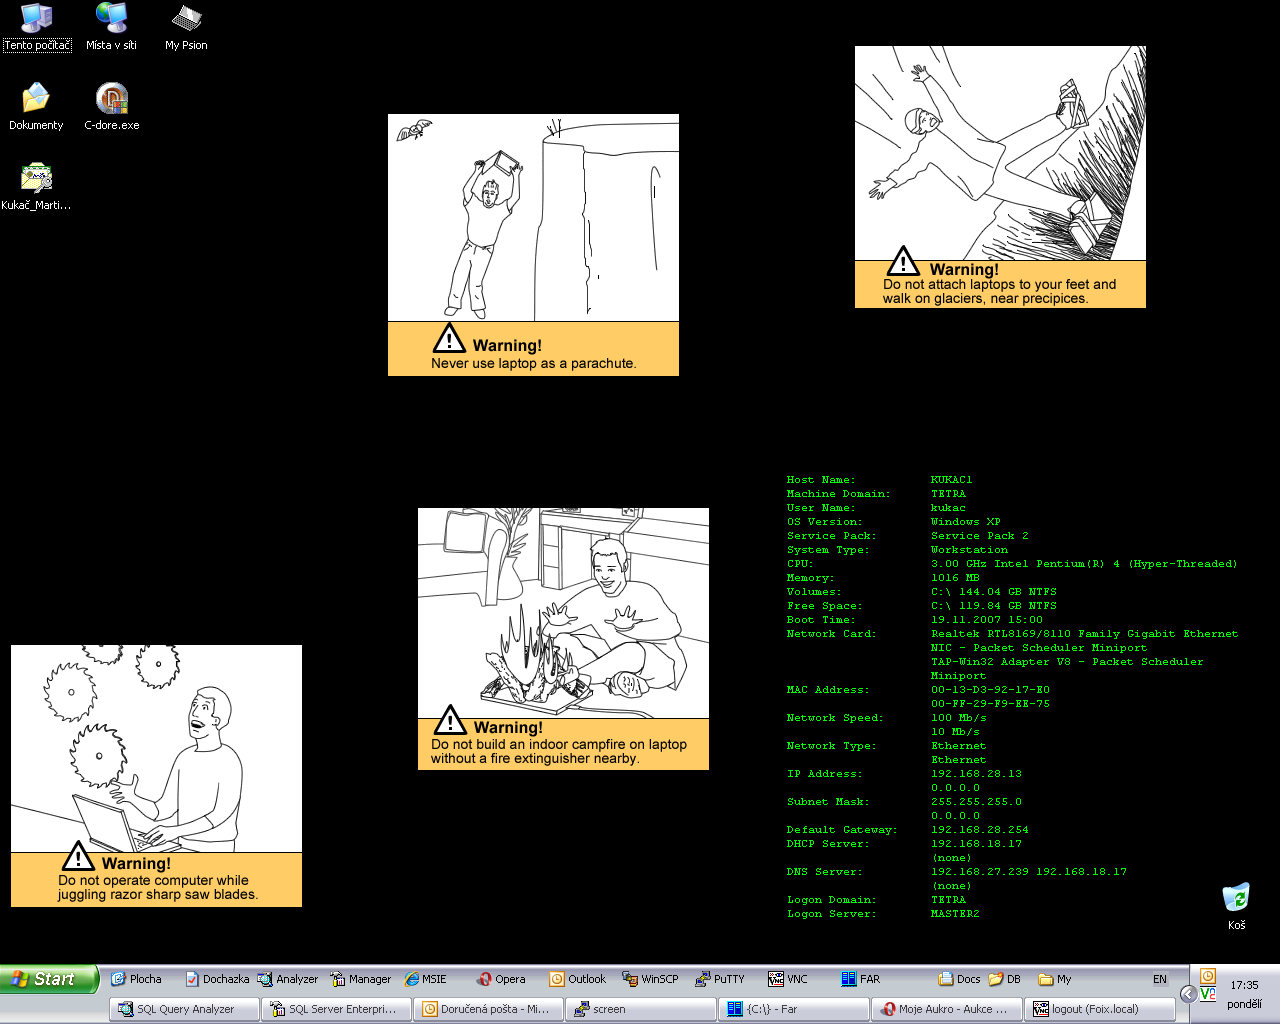Open the Tento počítač desktop icon
Screen dimensions: 1280x1024
coord(37,26)
